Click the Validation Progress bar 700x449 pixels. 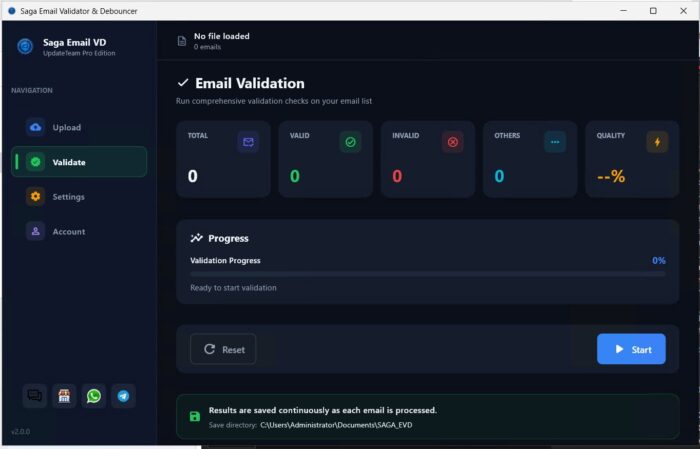pos(428,274)
